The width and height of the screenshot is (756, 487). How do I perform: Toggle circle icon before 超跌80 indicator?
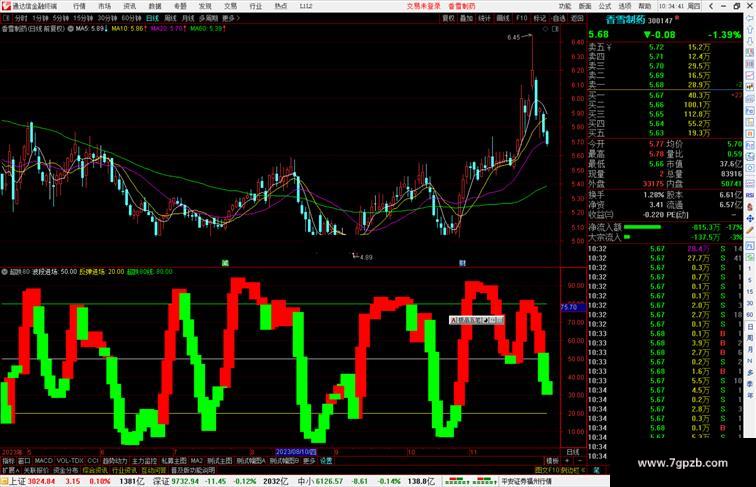[x=4, y=272]
